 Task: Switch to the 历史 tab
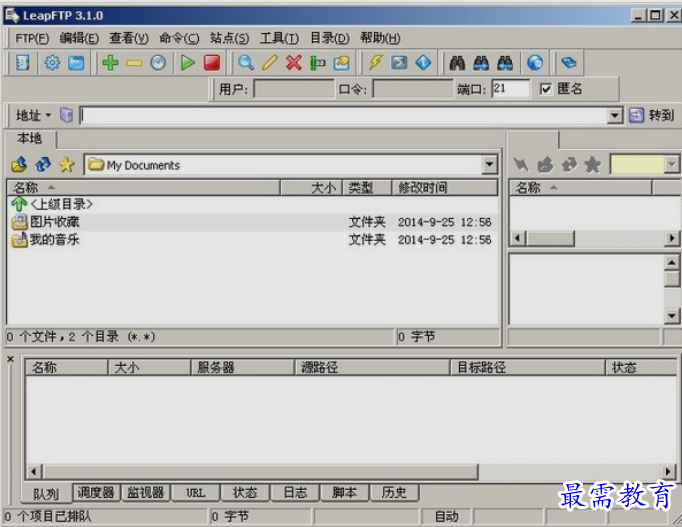tap(394, 493)
